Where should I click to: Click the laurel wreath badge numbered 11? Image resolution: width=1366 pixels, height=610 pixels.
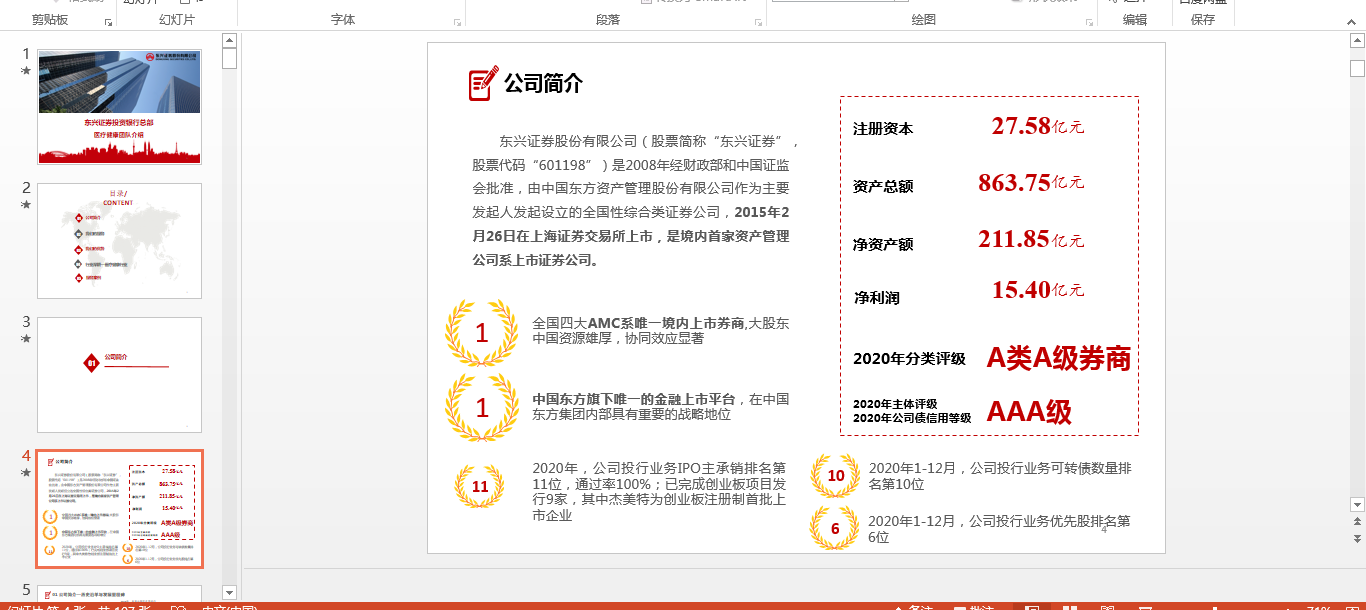480,487
